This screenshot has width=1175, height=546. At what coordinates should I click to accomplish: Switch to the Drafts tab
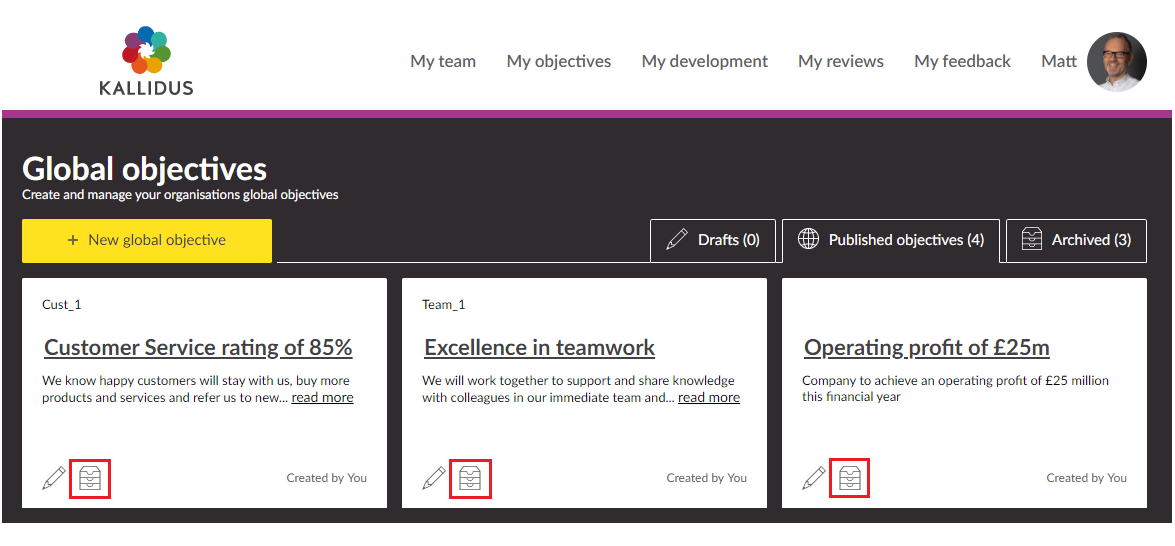coord(713,240)
